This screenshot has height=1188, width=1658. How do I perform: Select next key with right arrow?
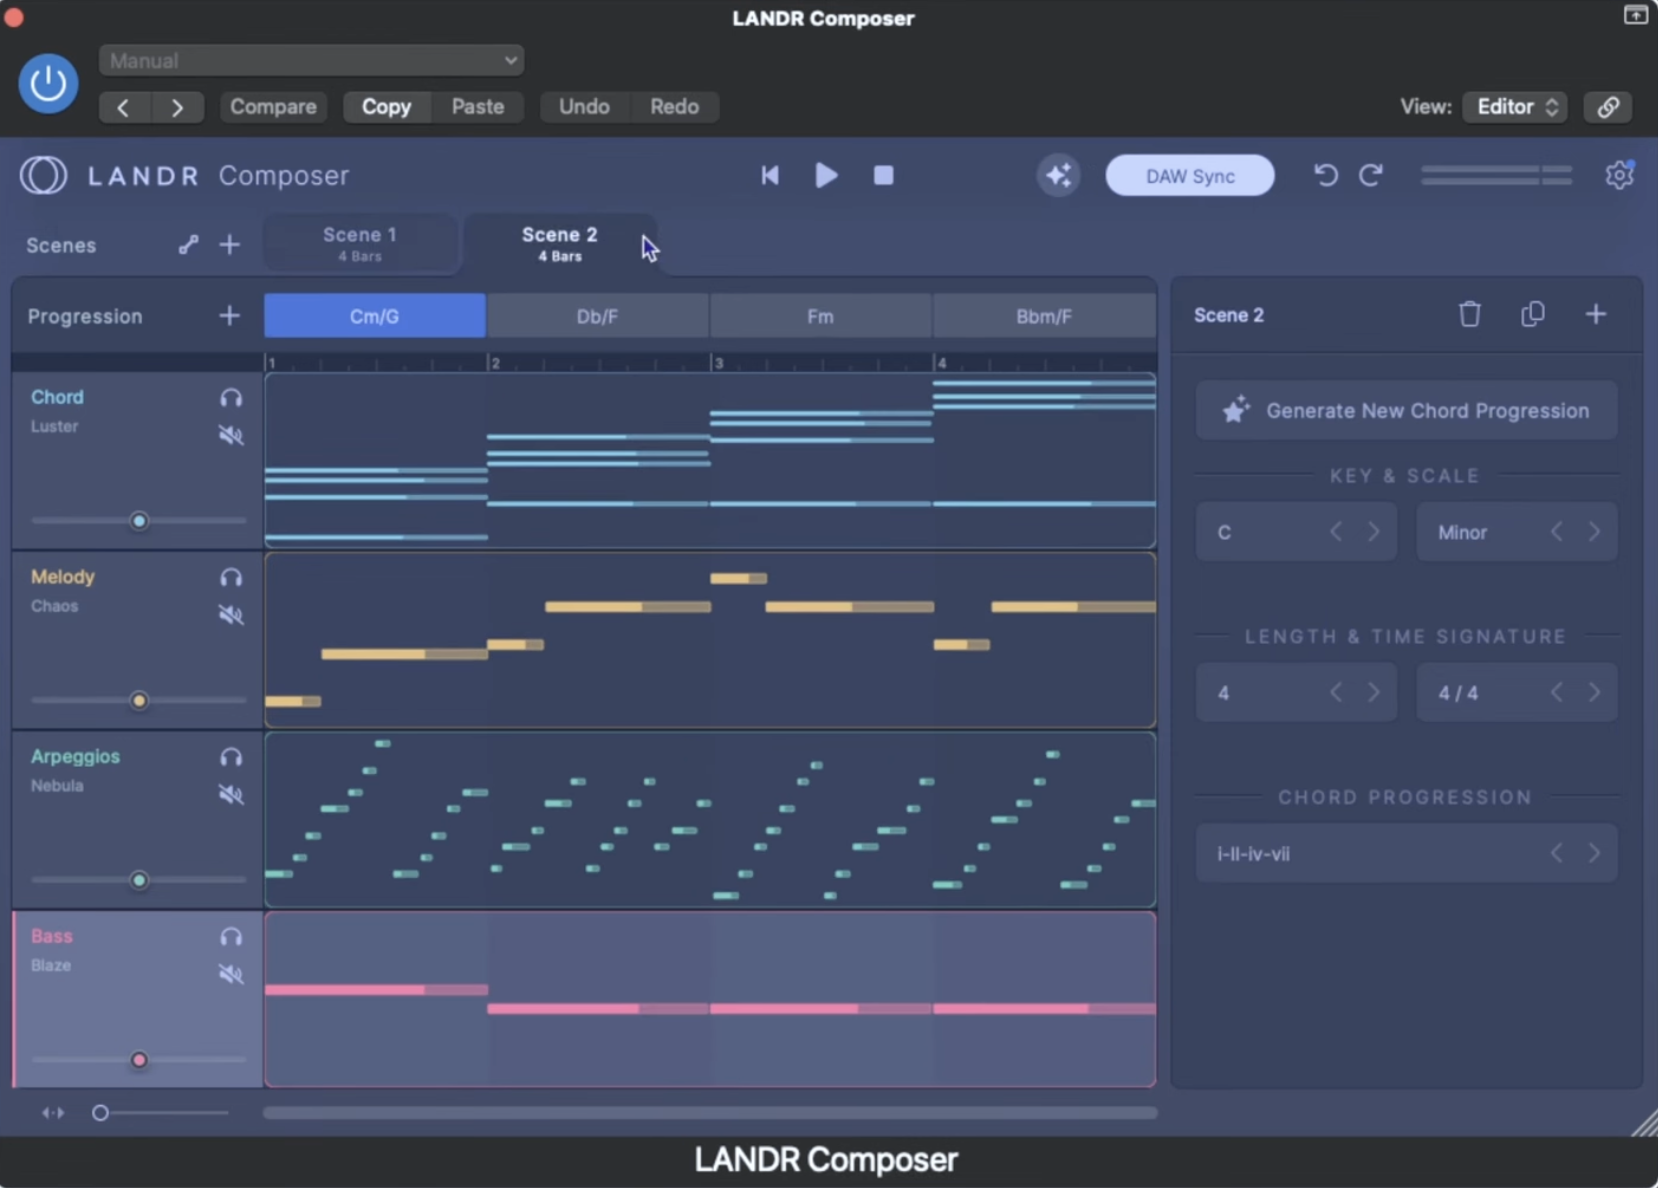point(1374,532)
